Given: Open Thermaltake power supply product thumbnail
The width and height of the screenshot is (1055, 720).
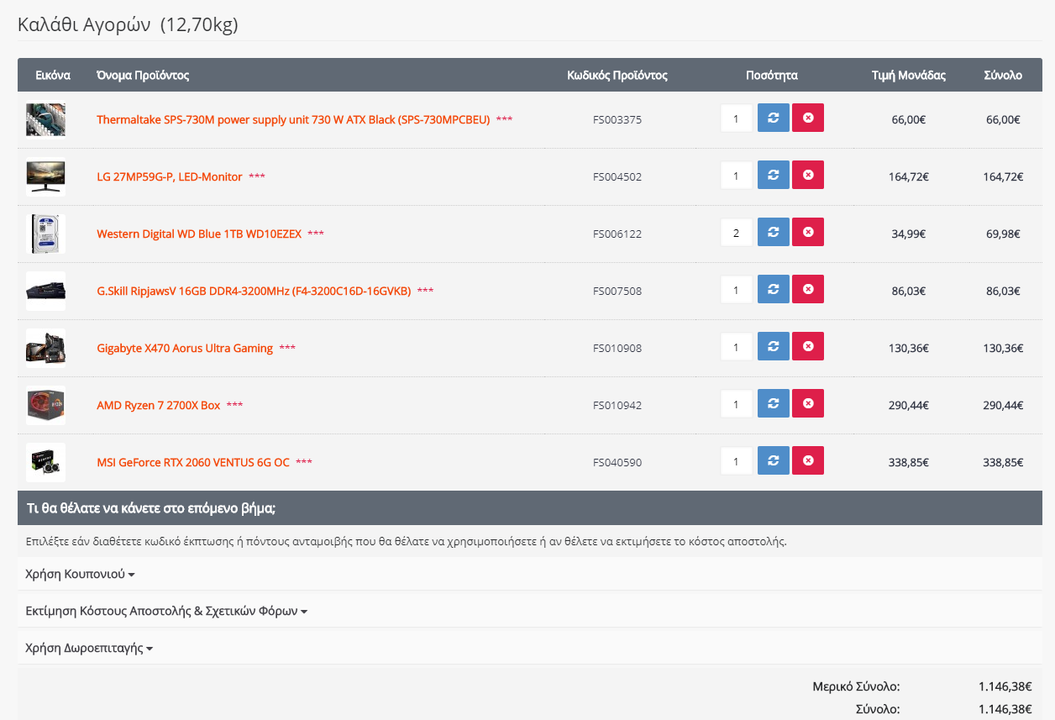Looking at the screenshot, I should (46, 119).
